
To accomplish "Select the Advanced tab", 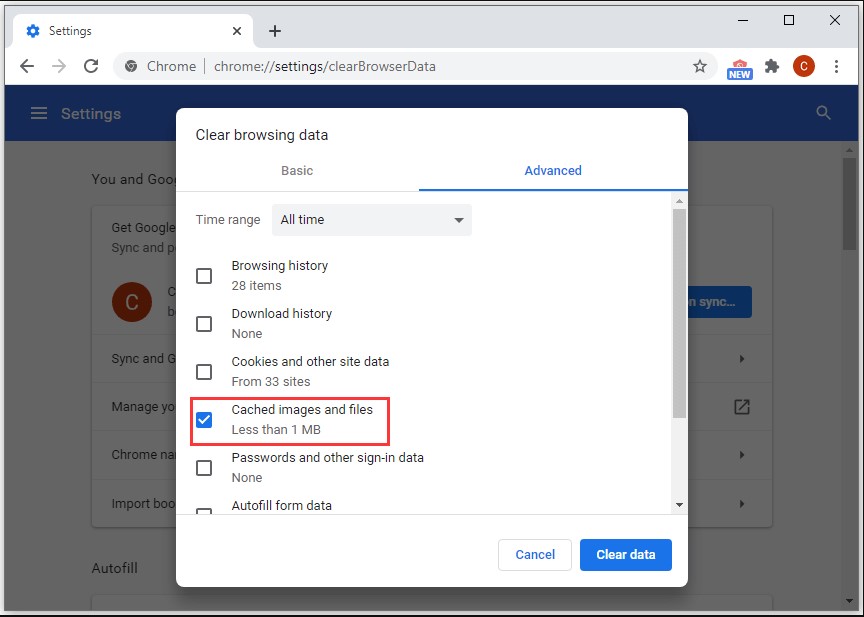I will 552,171.
